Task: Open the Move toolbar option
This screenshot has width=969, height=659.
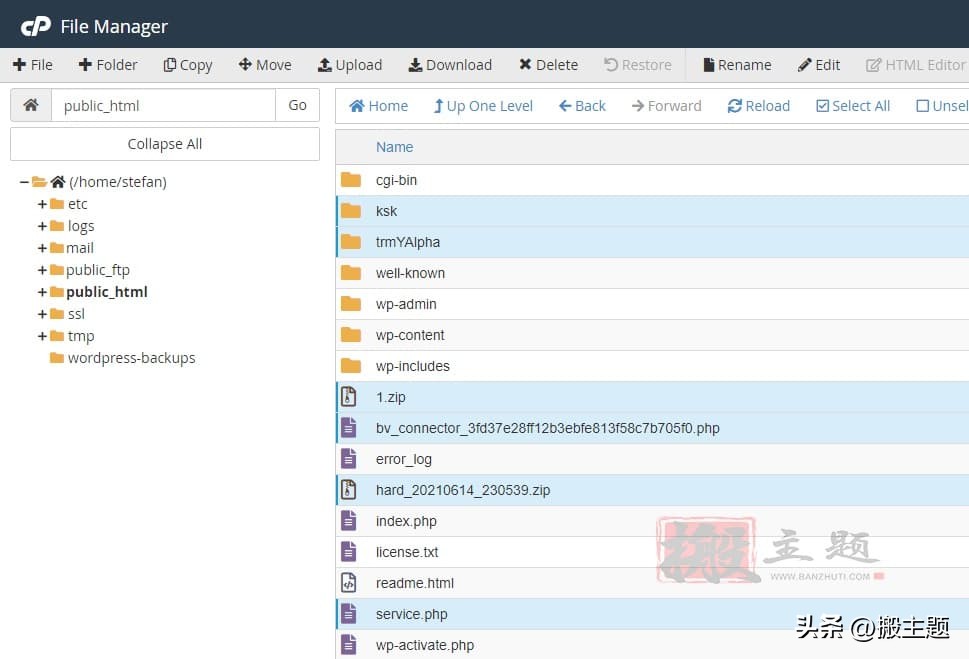Action: click(265, 65)
